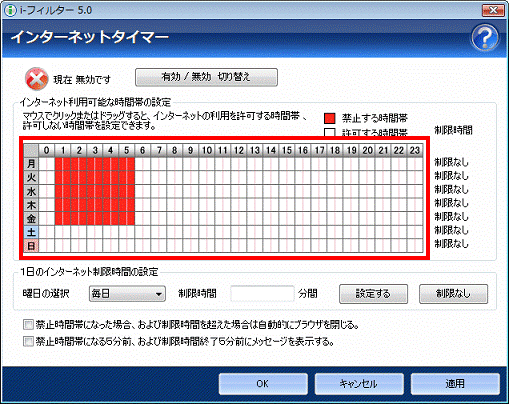Enable 5分前 message display checkbox

pos(28,341)
